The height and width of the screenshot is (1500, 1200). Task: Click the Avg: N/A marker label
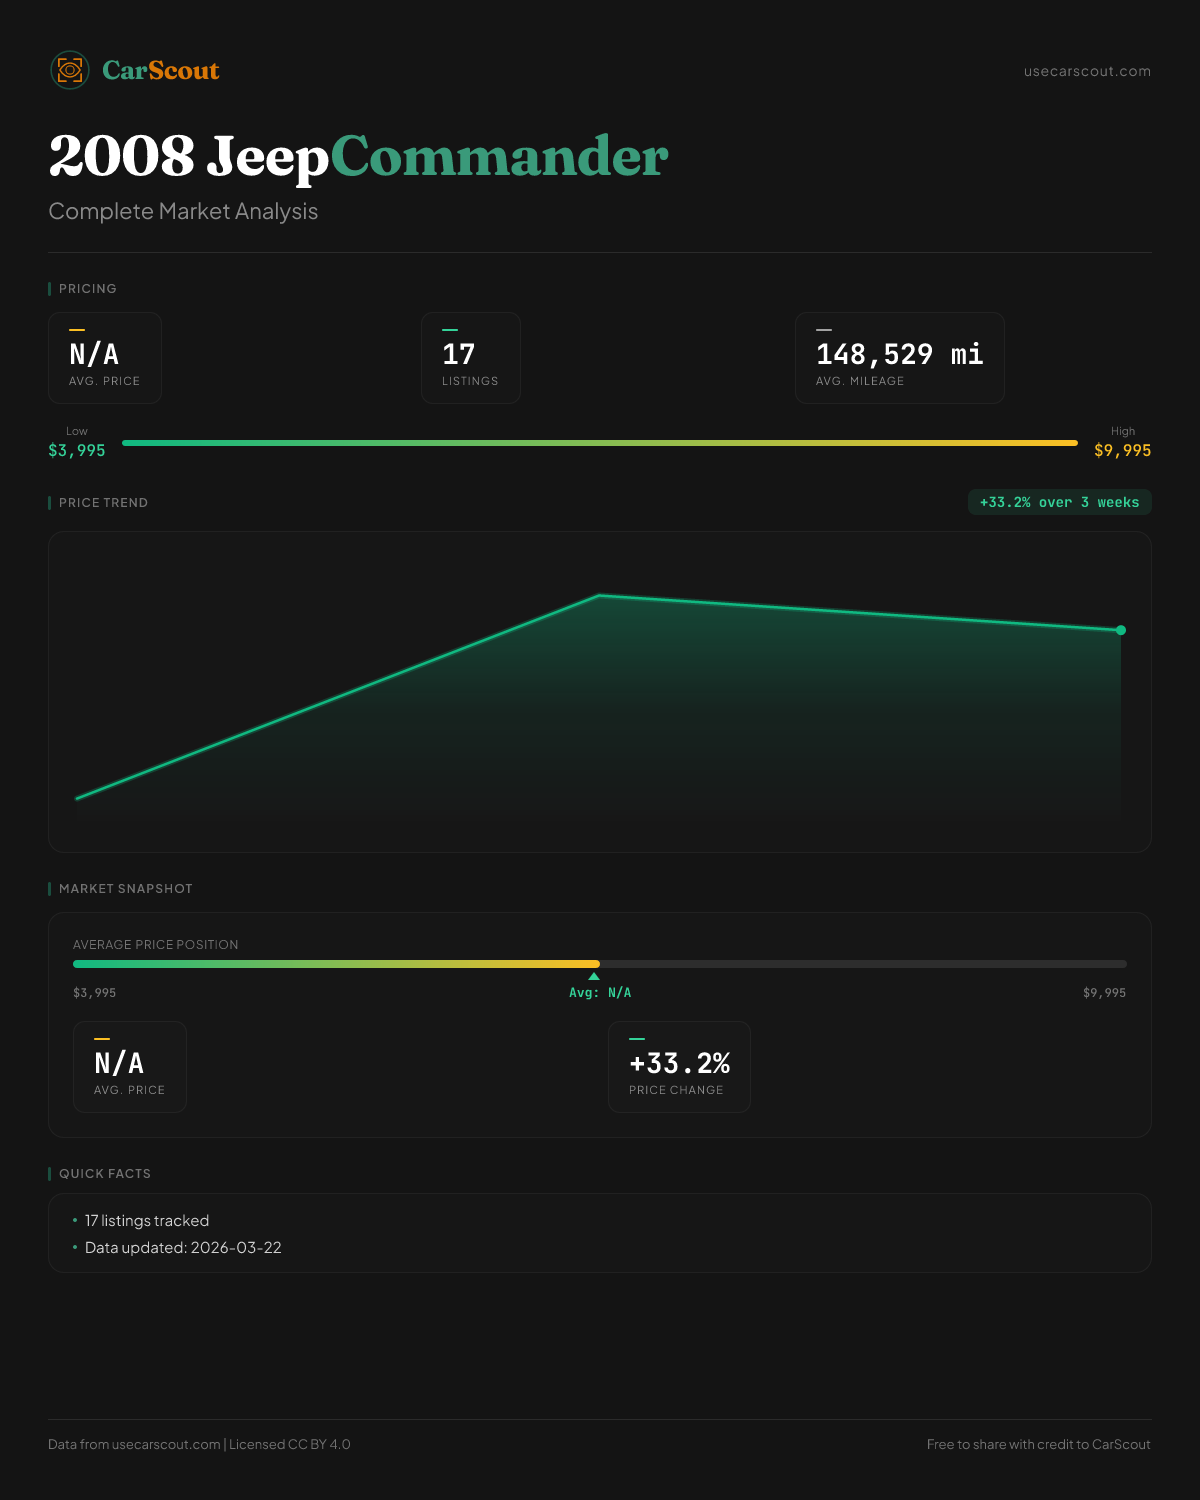pos(600,993)
